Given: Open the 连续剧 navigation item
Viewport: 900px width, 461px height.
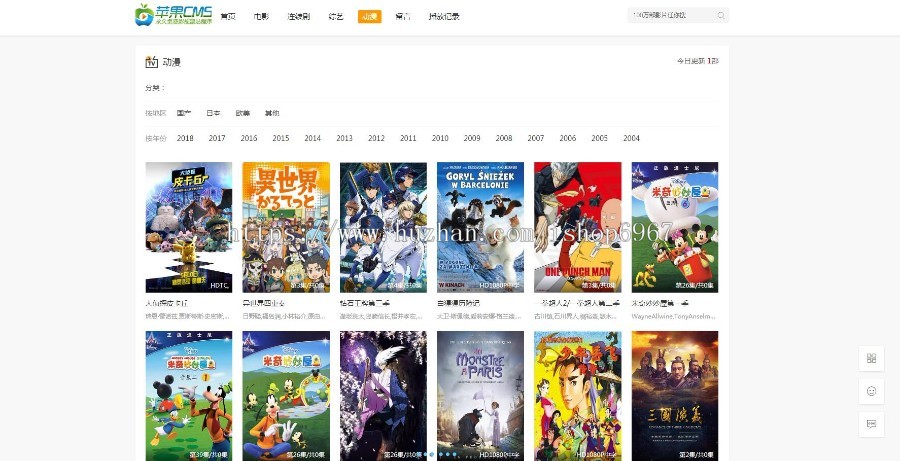Looking at the screenshot, I should coord(298,17).
